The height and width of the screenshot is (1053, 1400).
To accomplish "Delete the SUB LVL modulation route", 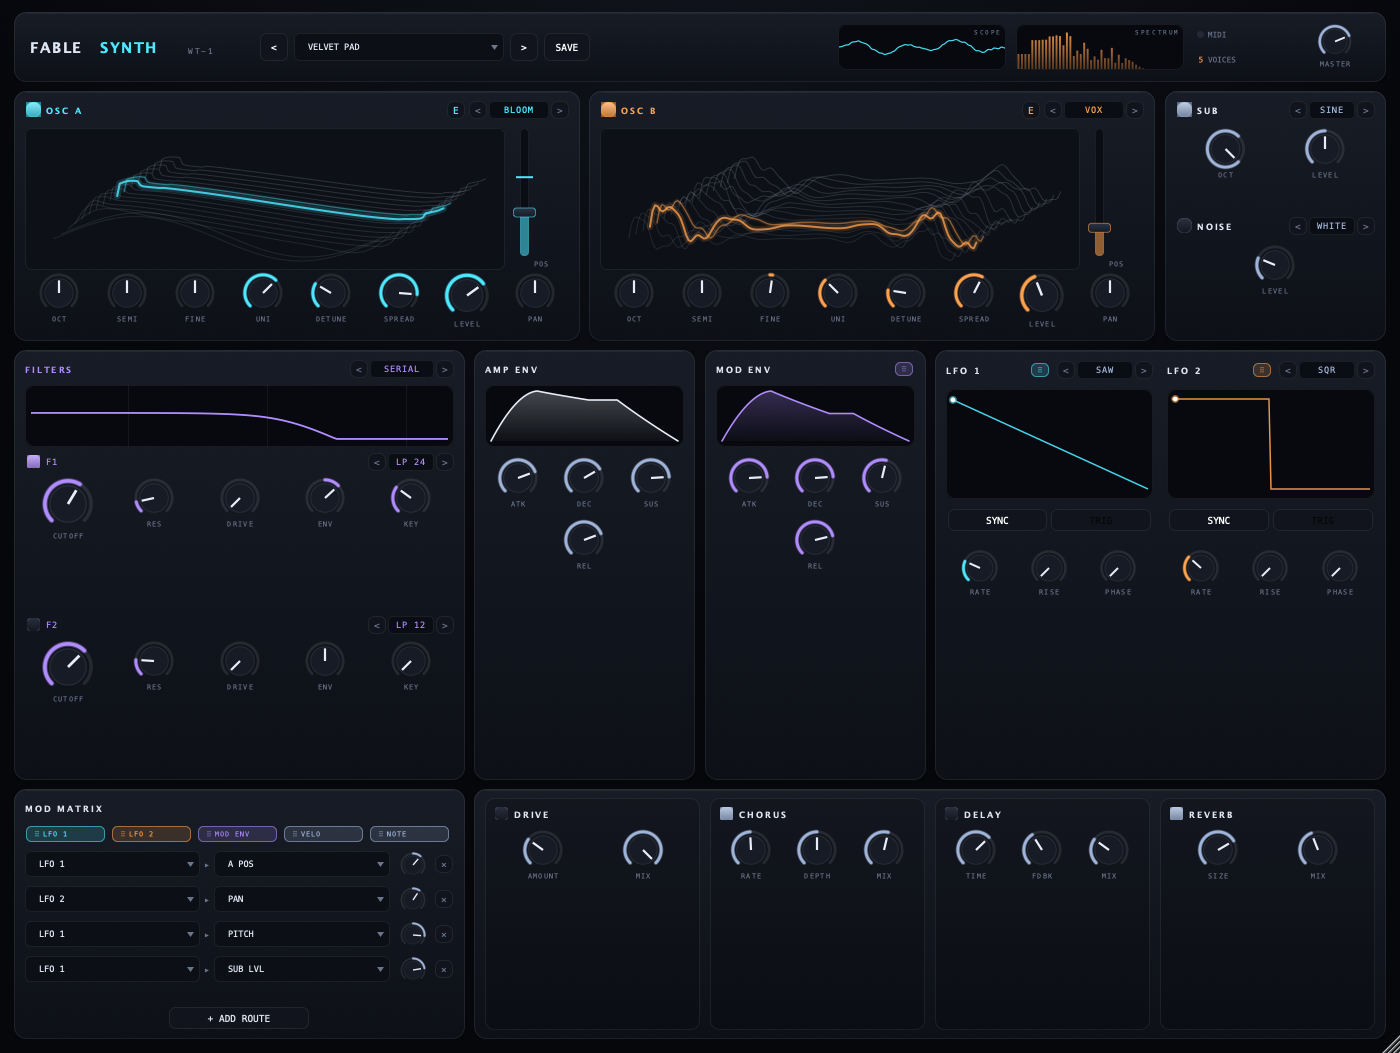I will coord(444,969).
